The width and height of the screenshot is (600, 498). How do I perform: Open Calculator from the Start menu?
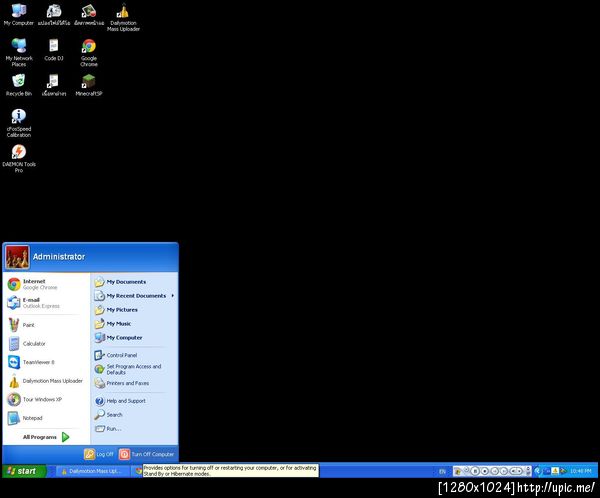click(46, 344)
